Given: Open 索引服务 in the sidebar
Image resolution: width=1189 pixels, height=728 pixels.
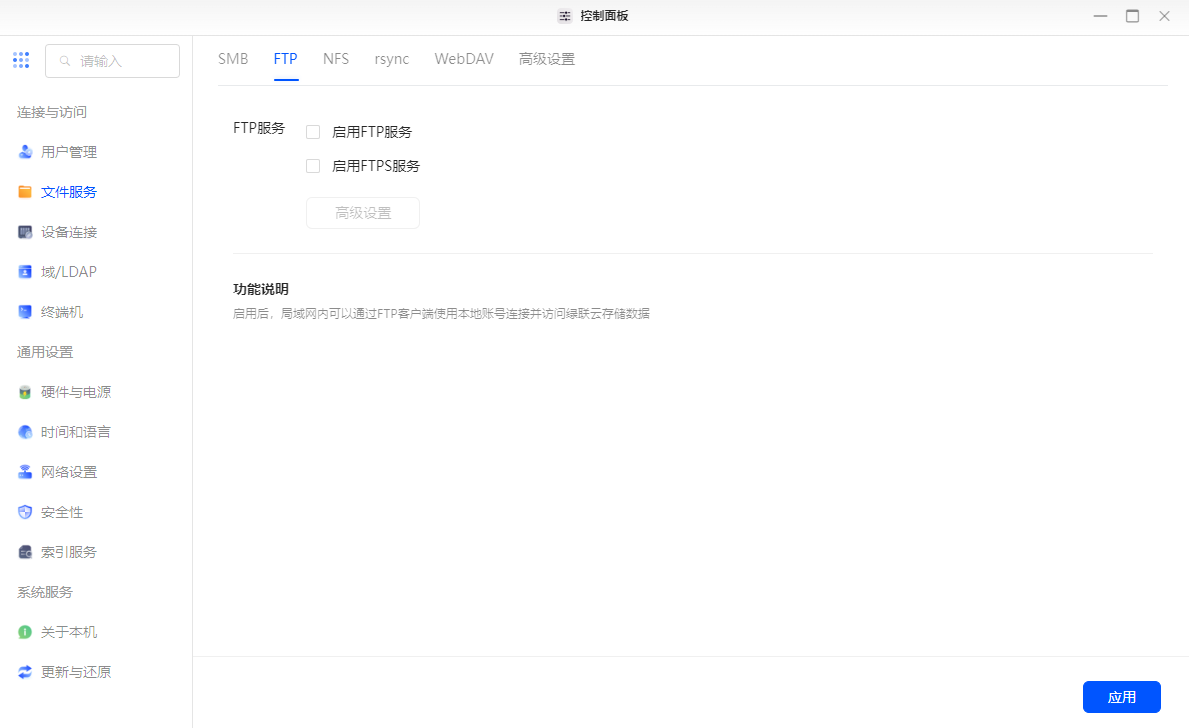Looking at the screenshot, I should click(69, 552).
